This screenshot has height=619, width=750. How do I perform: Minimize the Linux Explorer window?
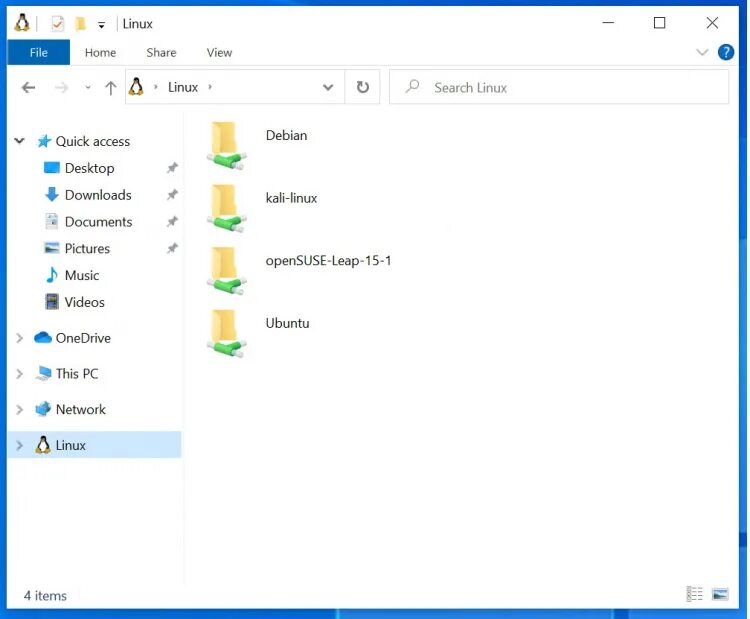[608, 22]
